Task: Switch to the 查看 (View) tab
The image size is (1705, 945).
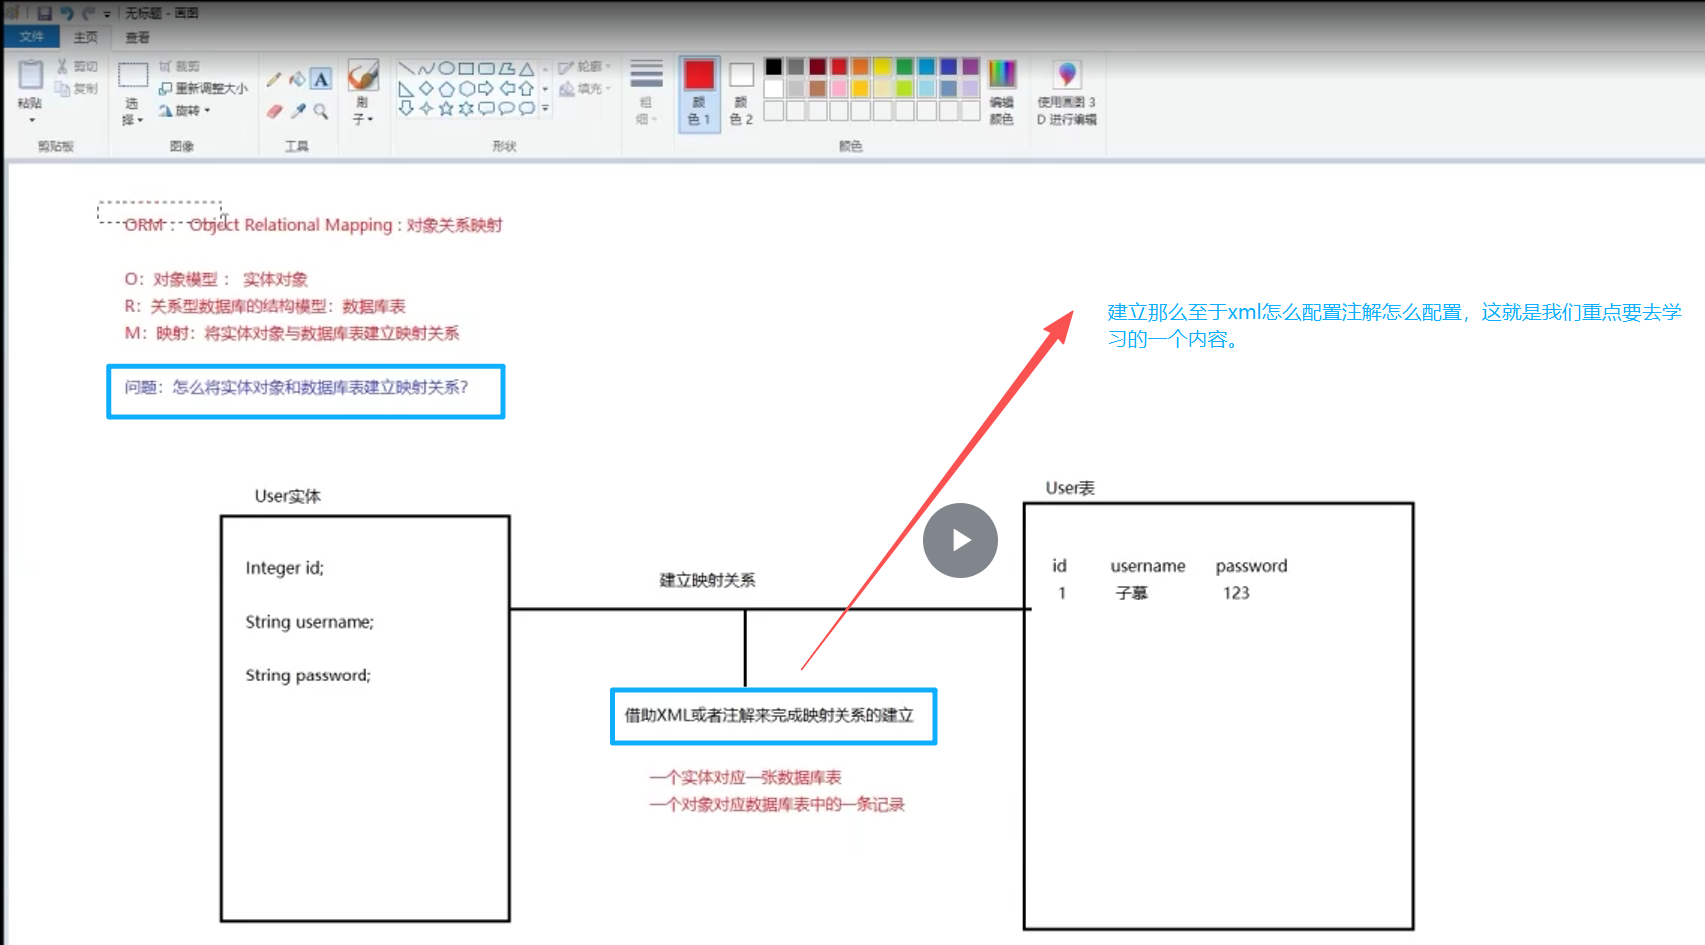Action: (x=137, y=37)
